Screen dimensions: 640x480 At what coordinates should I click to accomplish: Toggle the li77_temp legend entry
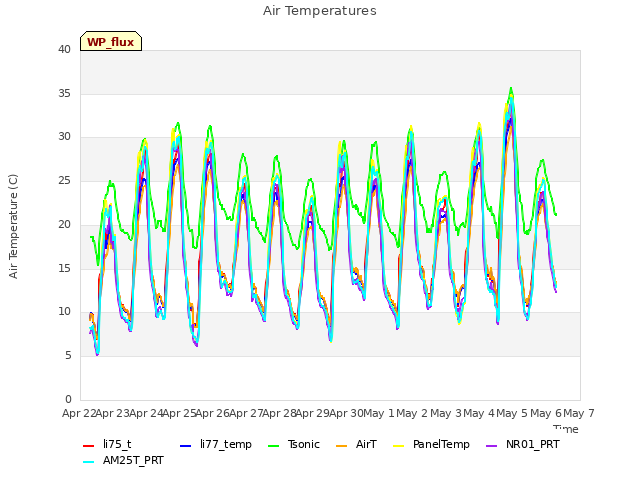click(x=216, y=444)
